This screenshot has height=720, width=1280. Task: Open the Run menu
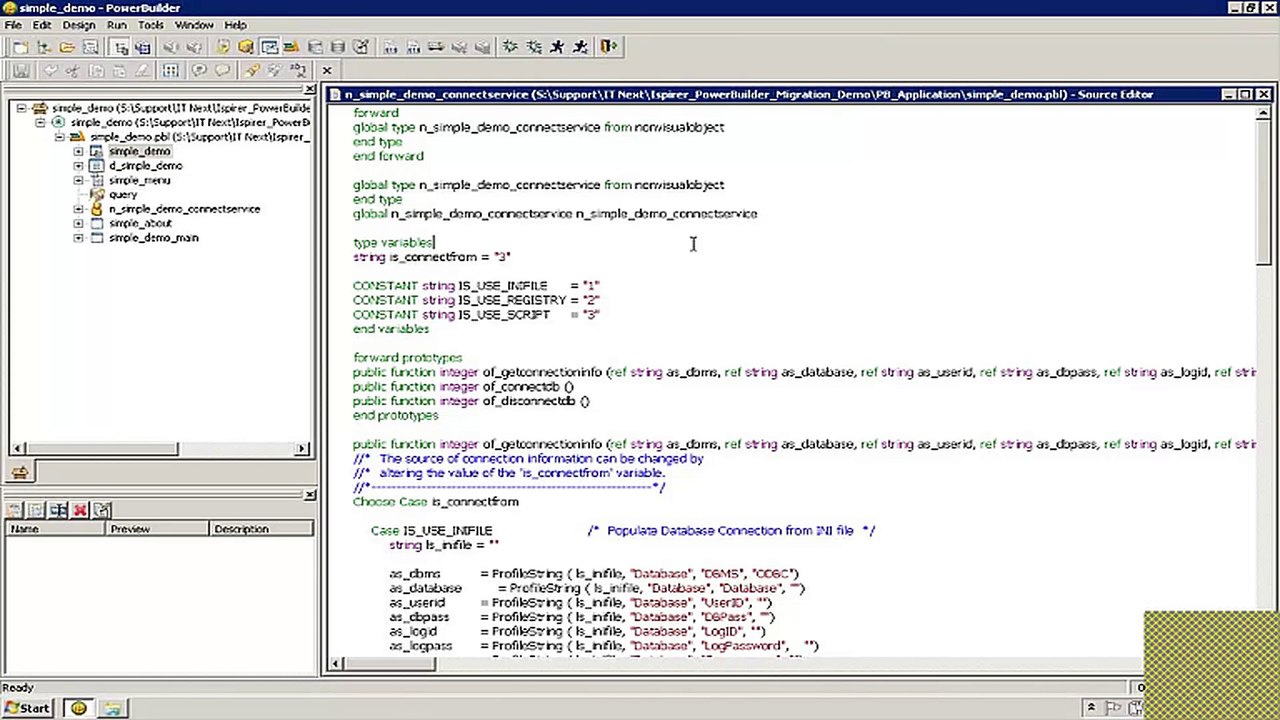(x=117, y=25)
